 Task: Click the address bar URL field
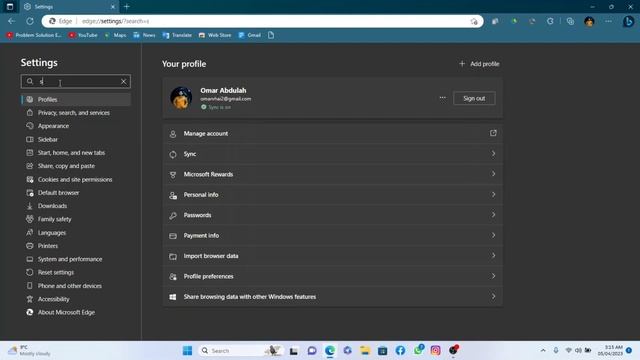(261, 21)
